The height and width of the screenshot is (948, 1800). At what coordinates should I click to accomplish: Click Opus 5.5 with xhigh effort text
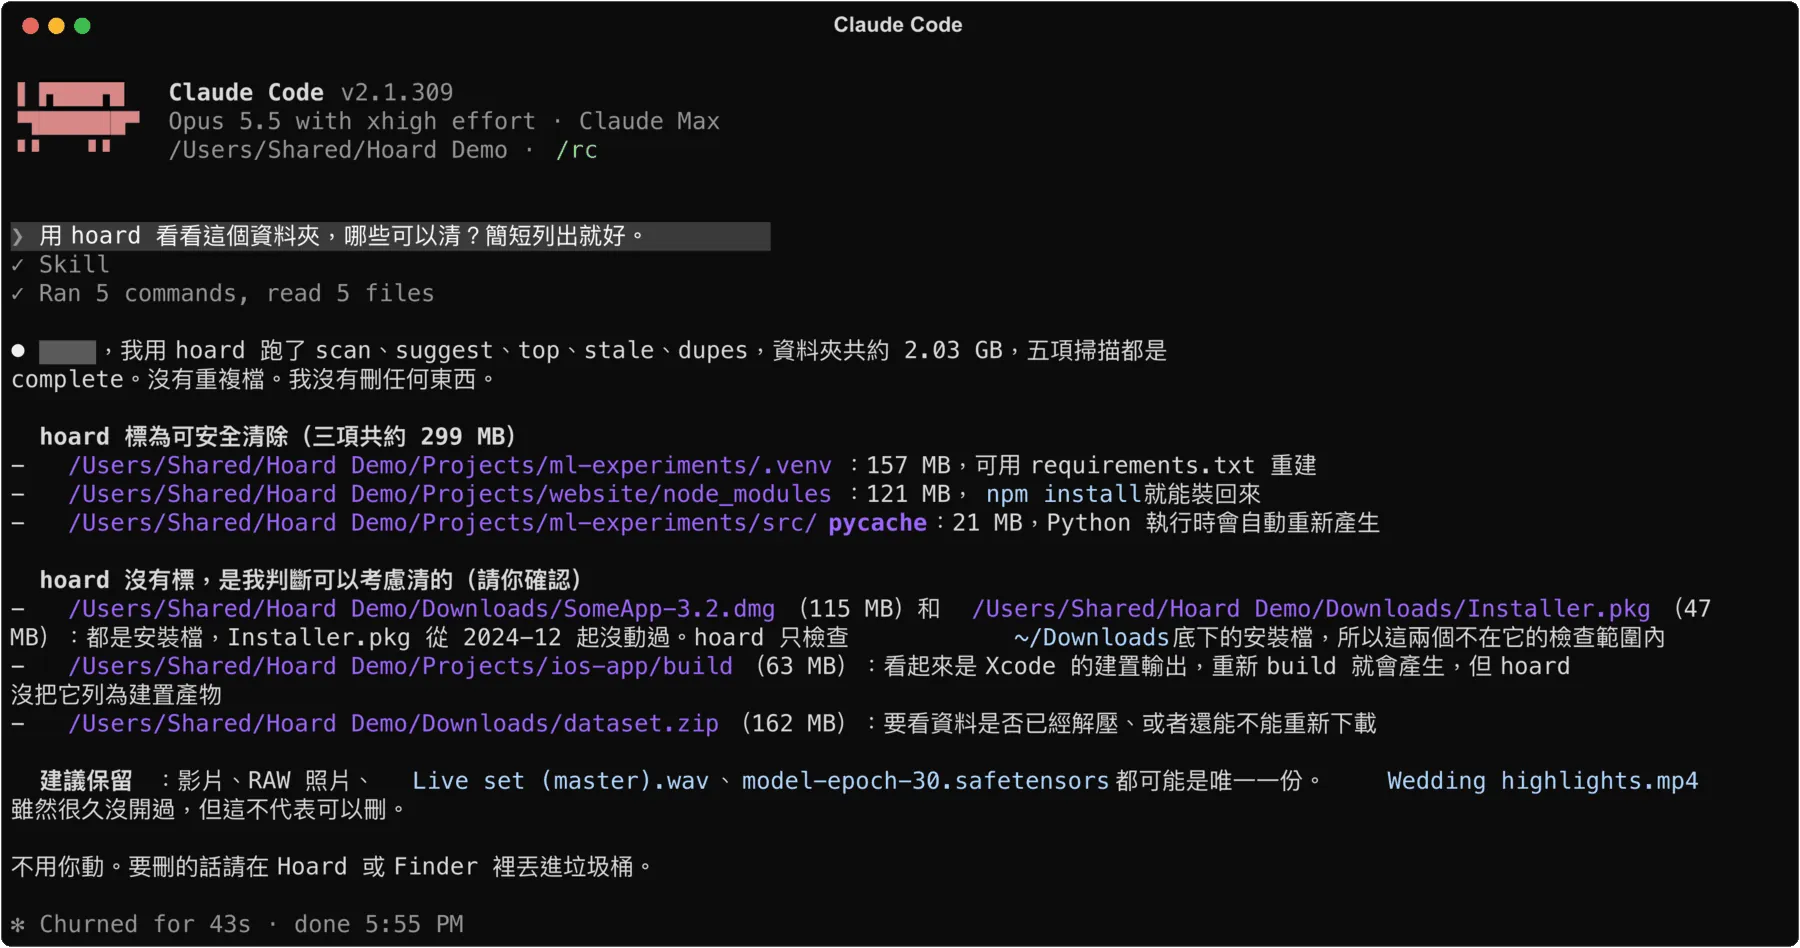352,122
